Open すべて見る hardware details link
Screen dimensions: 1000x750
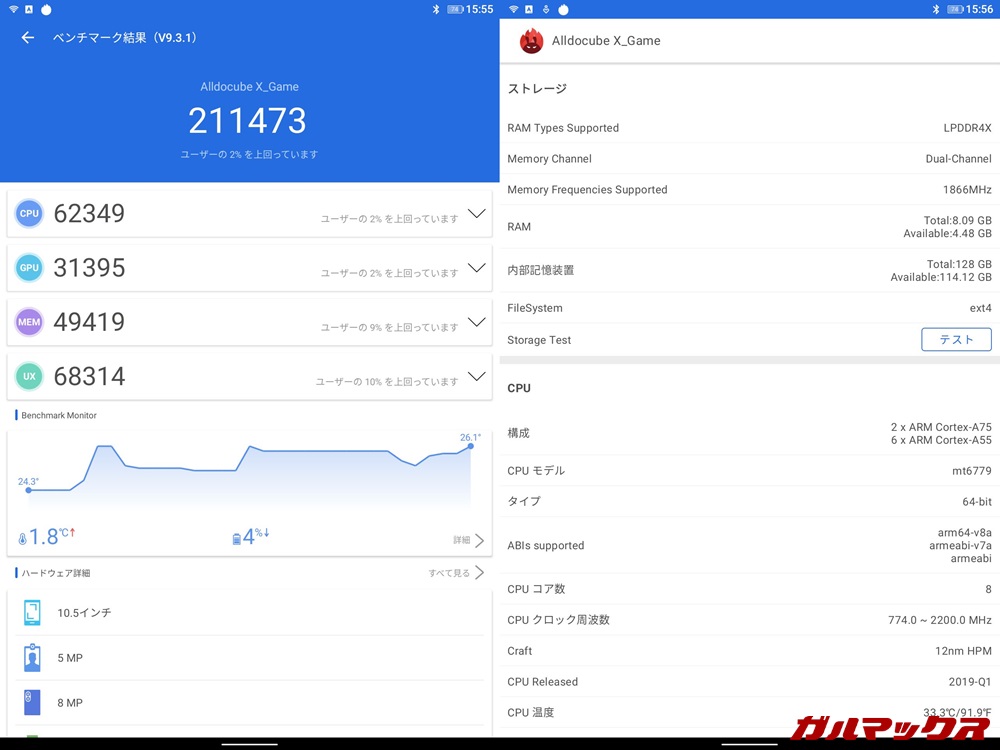(x=456, y=573)
